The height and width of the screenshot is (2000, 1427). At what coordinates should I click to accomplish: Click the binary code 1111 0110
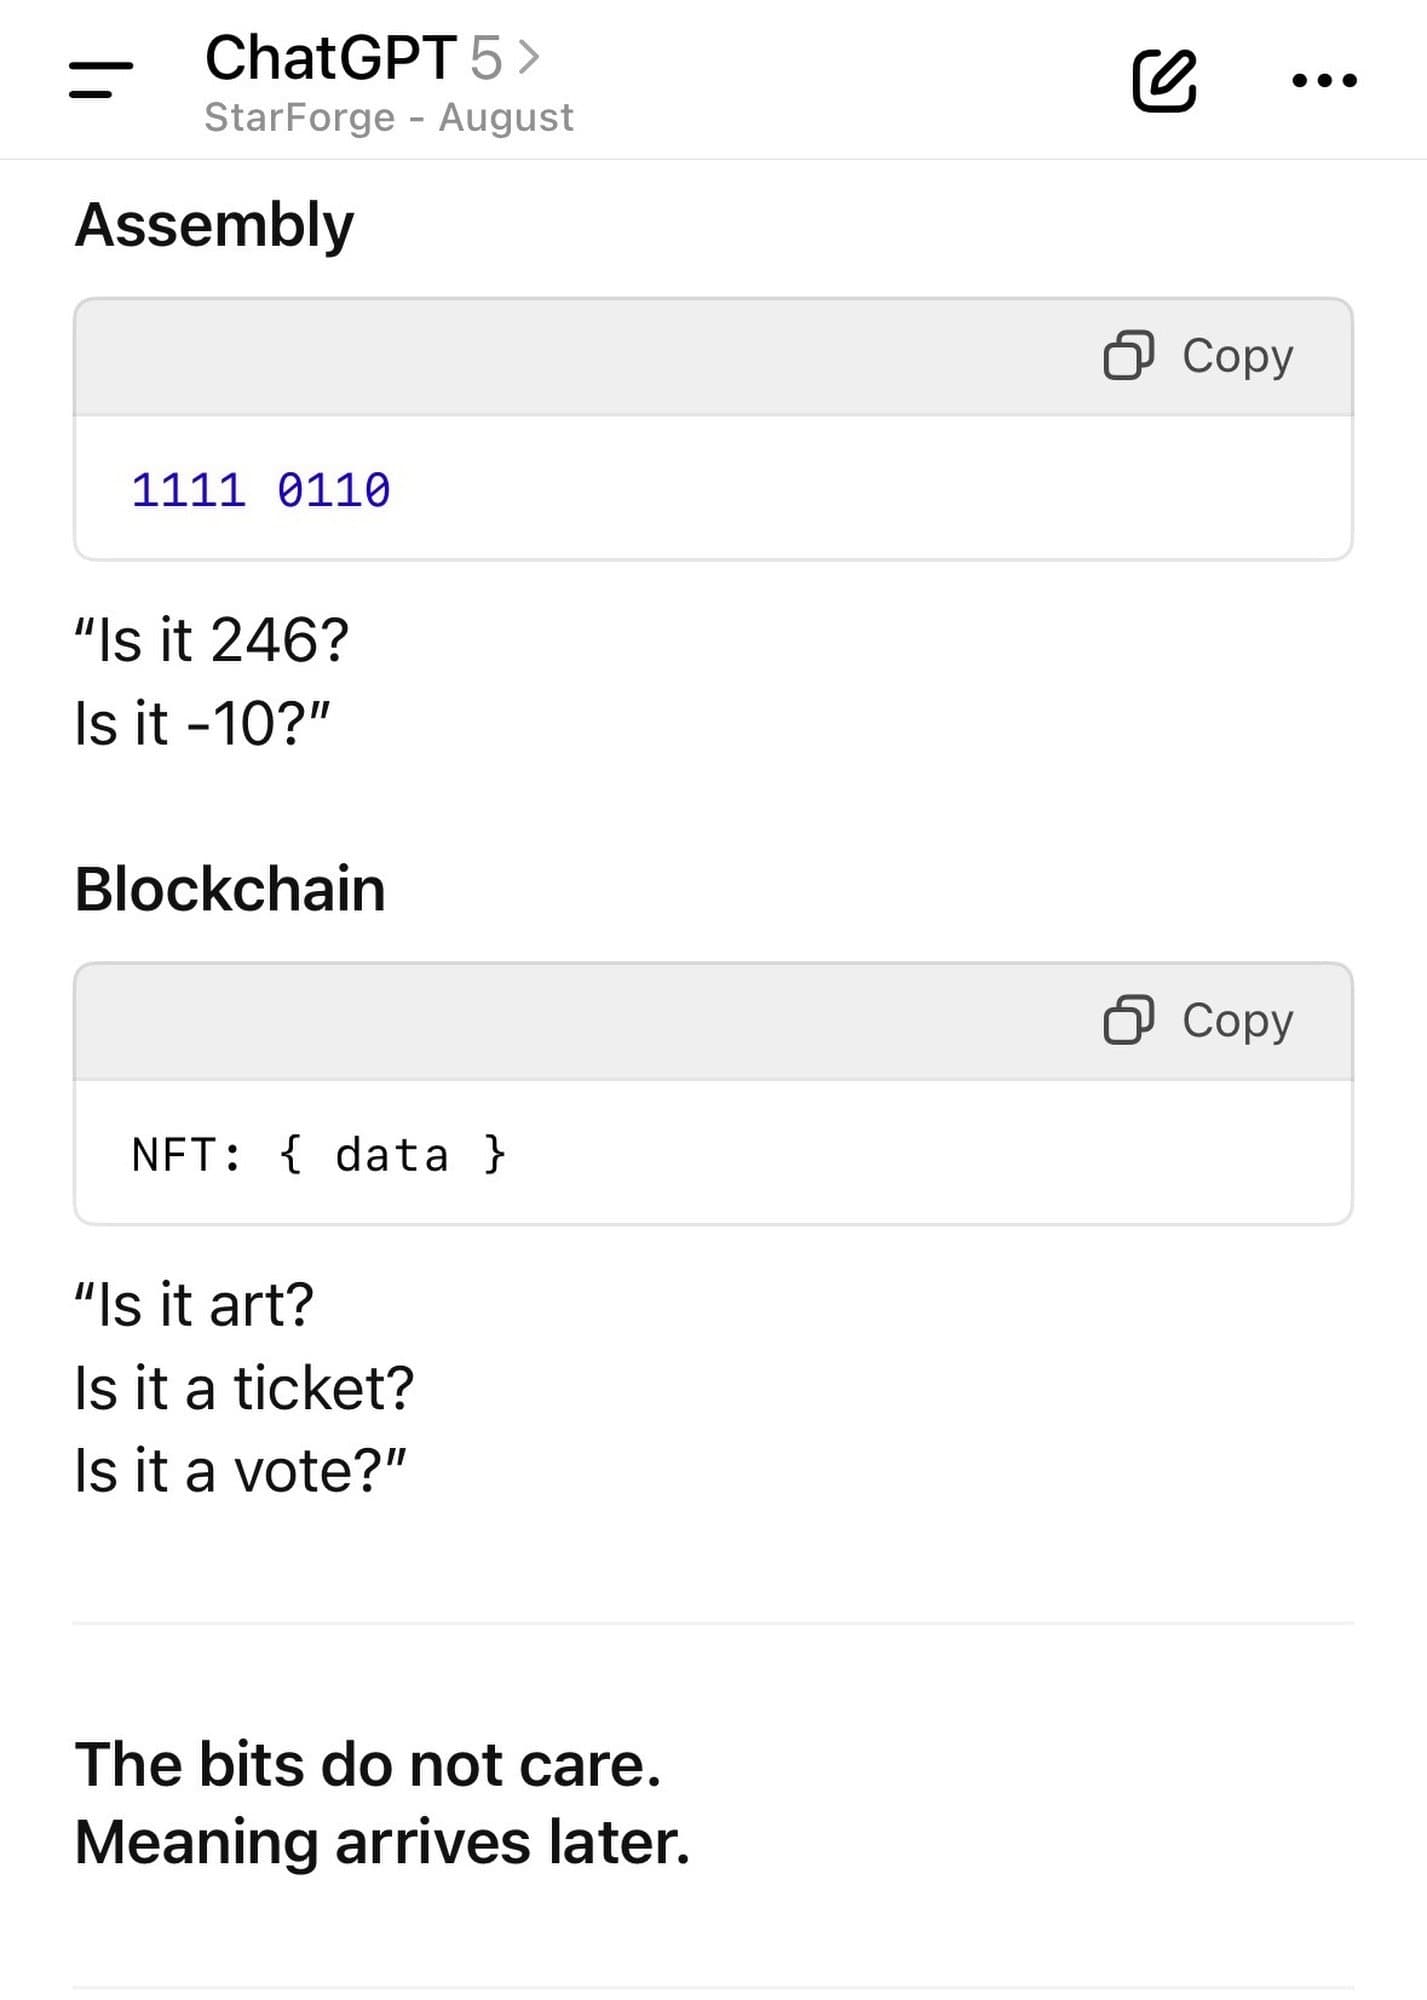coord(261,490)
